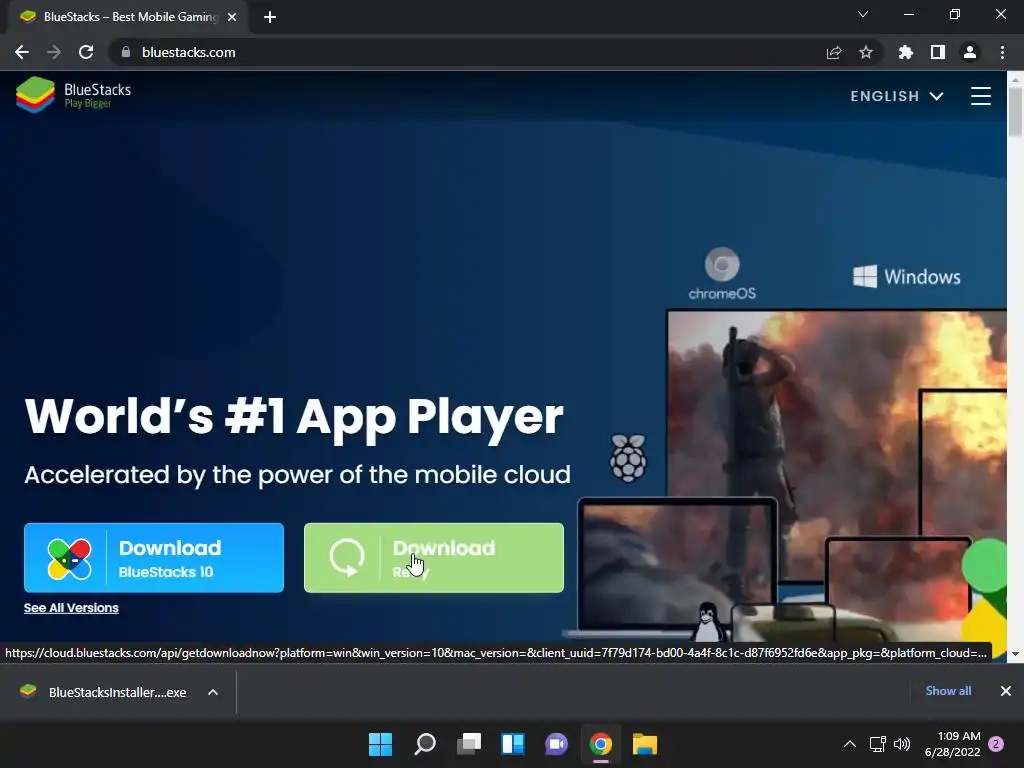Reload the bluestacks.com page
The image size is (1024, 768).
click(x=86, y=52)
